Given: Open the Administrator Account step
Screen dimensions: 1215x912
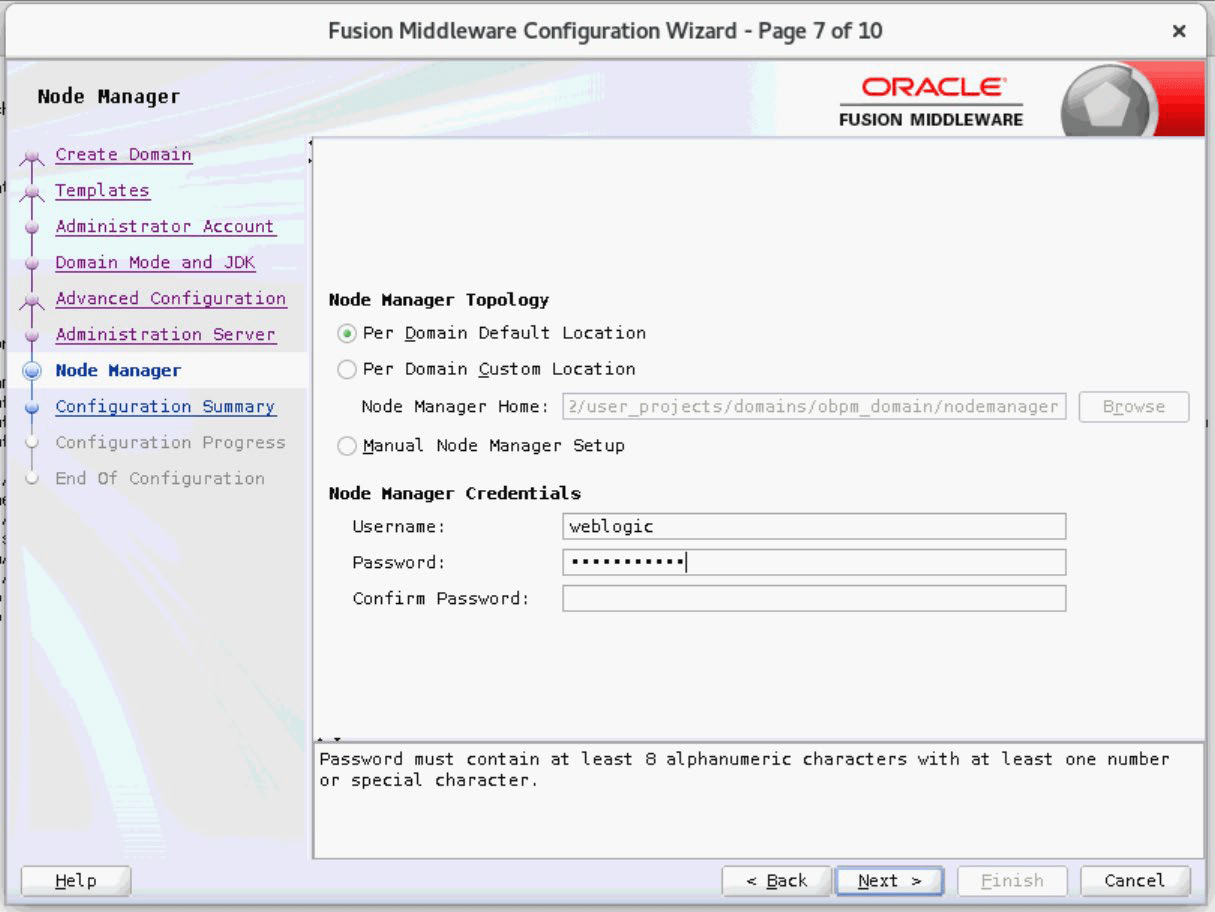Looking at the screenshot, I should (x=165, y=227).
